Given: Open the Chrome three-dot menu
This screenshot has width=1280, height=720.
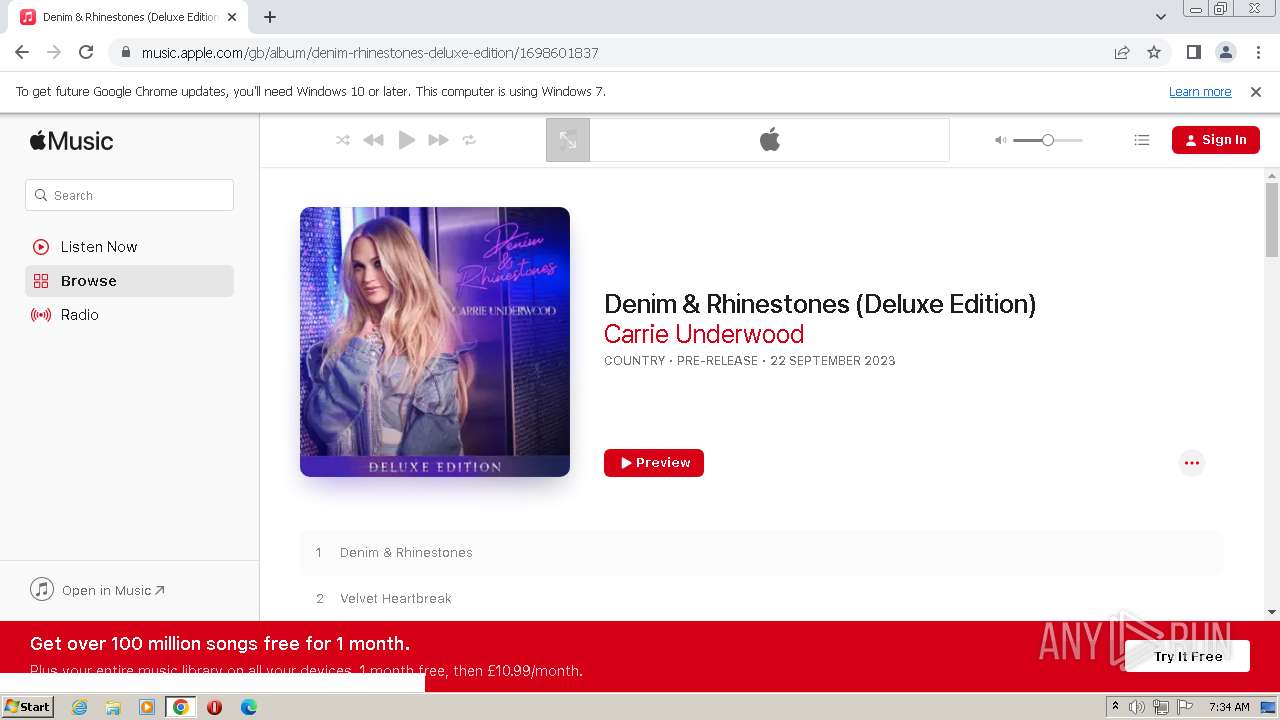Looking at the screenshot, I should [x=1257, y=52].
